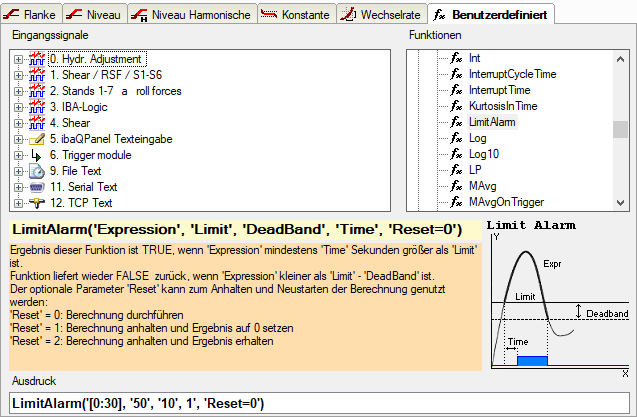Click the File Text clock icon
The height and width of the screenshot is (417, 637).
tap(36, 171)
